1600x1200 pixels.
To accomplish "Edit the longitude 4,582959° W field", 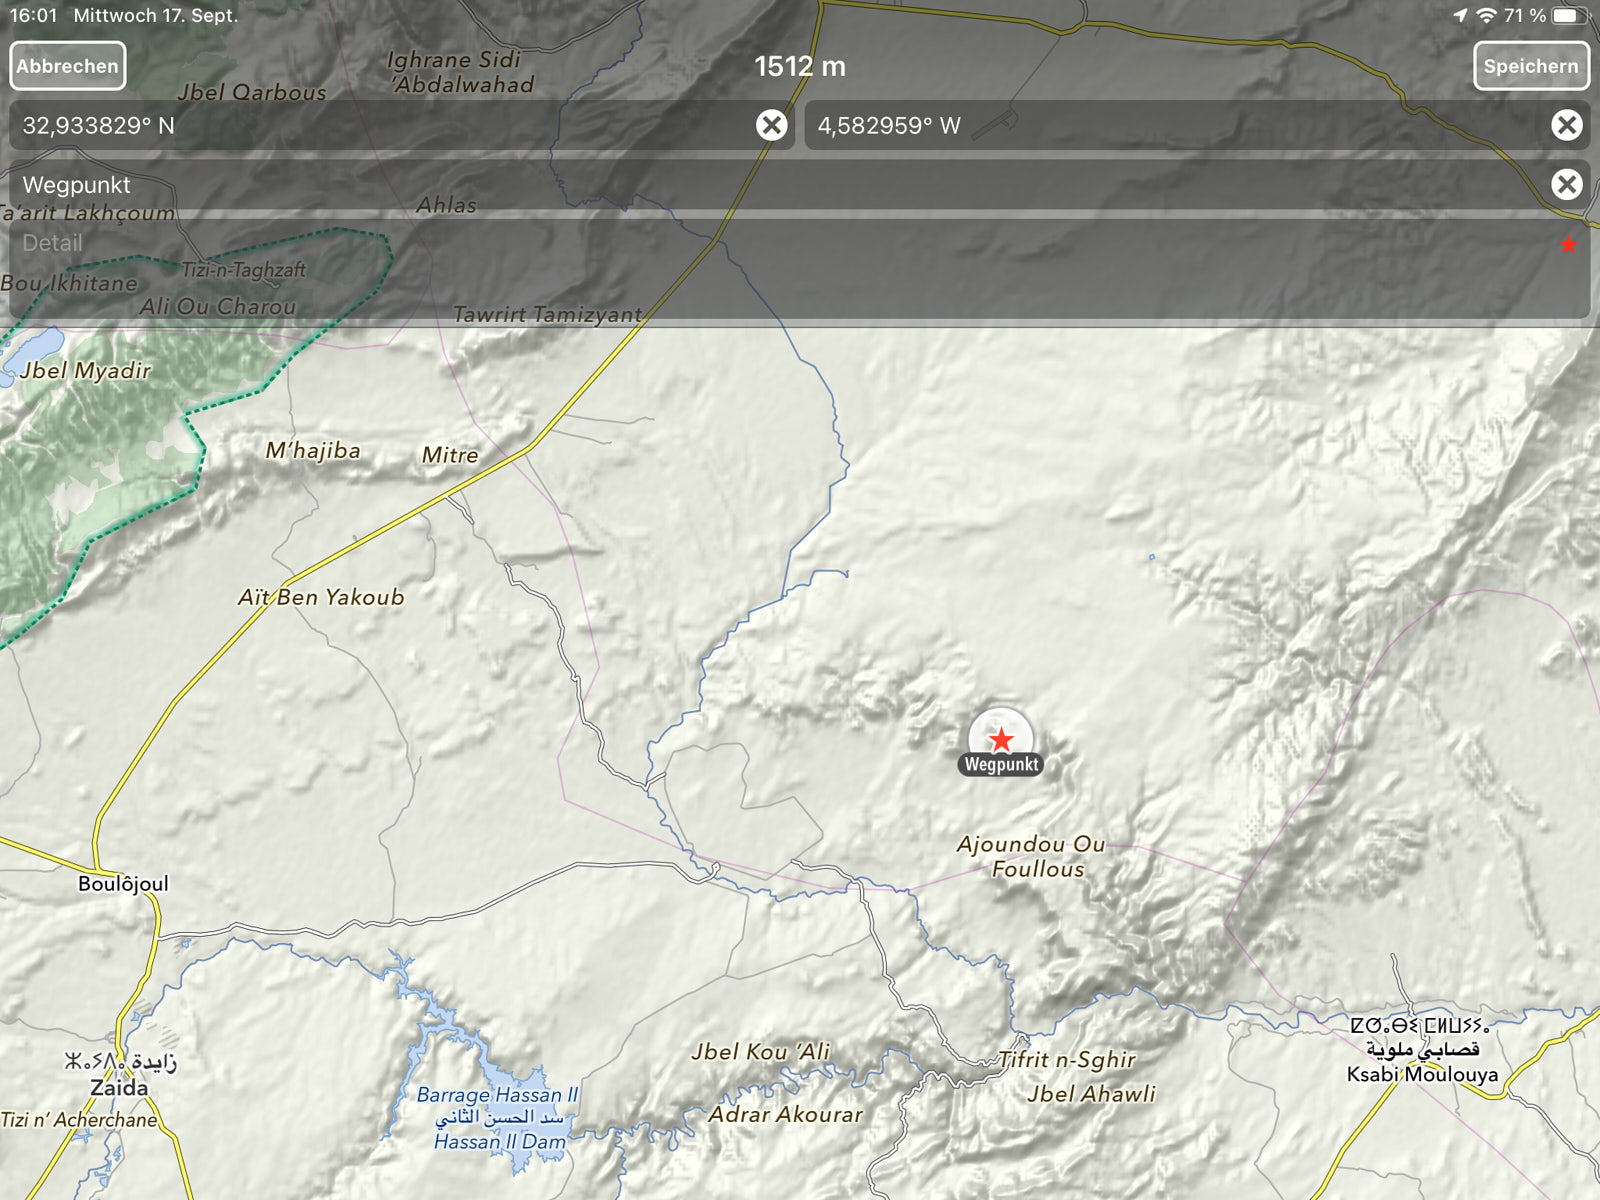I will (1170, 125).
